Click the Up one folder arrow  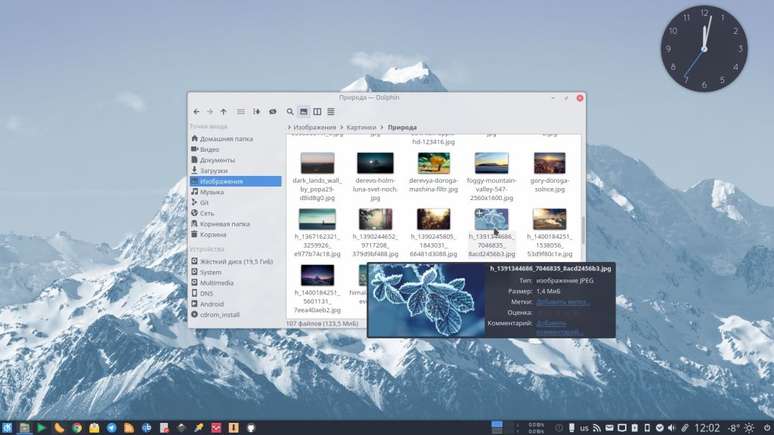[224, 112]
